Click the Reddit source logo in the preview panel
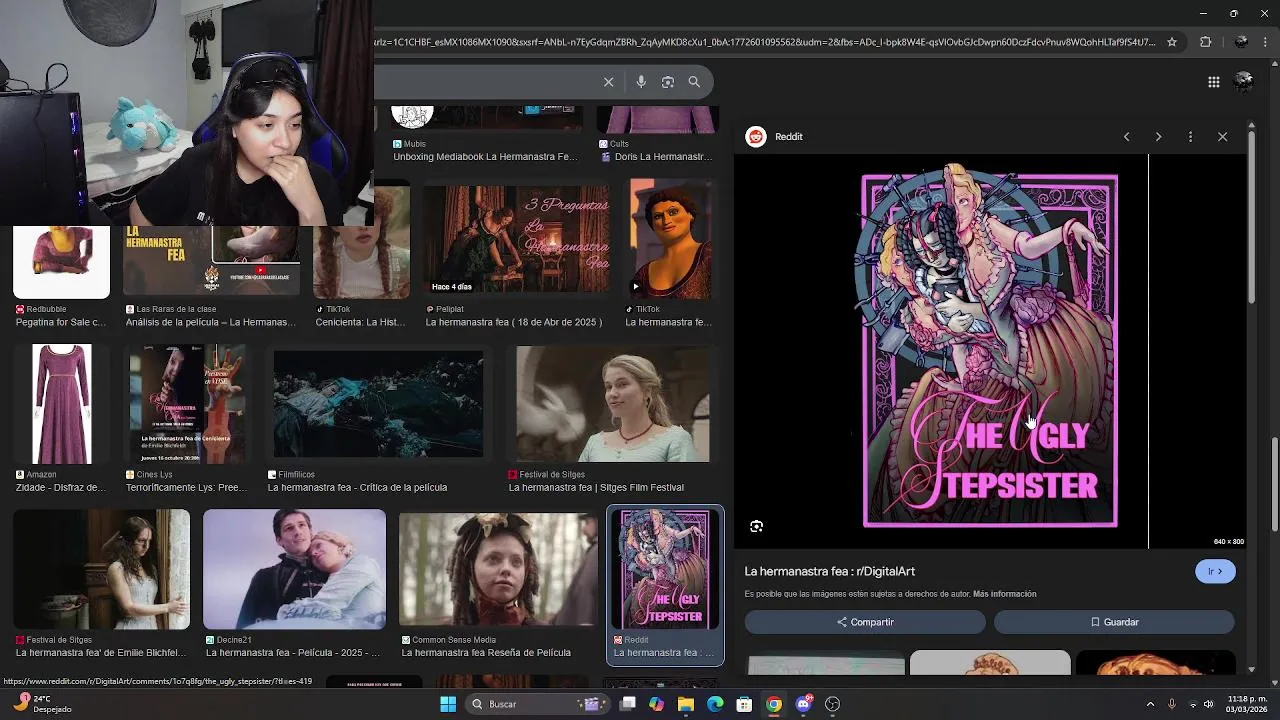Image resolution: width=1280 pixels, height=720 pixels. point(756,137)
